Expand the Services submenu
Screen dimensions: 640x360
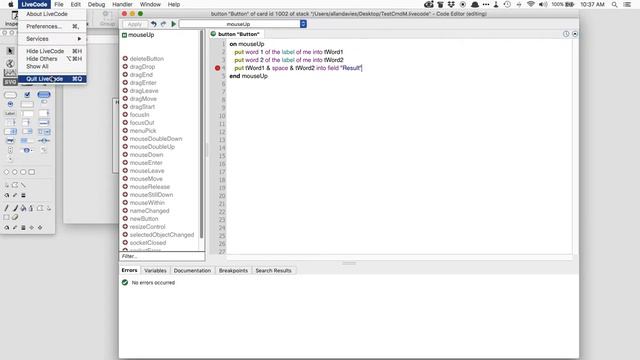[x=52, y=39]
